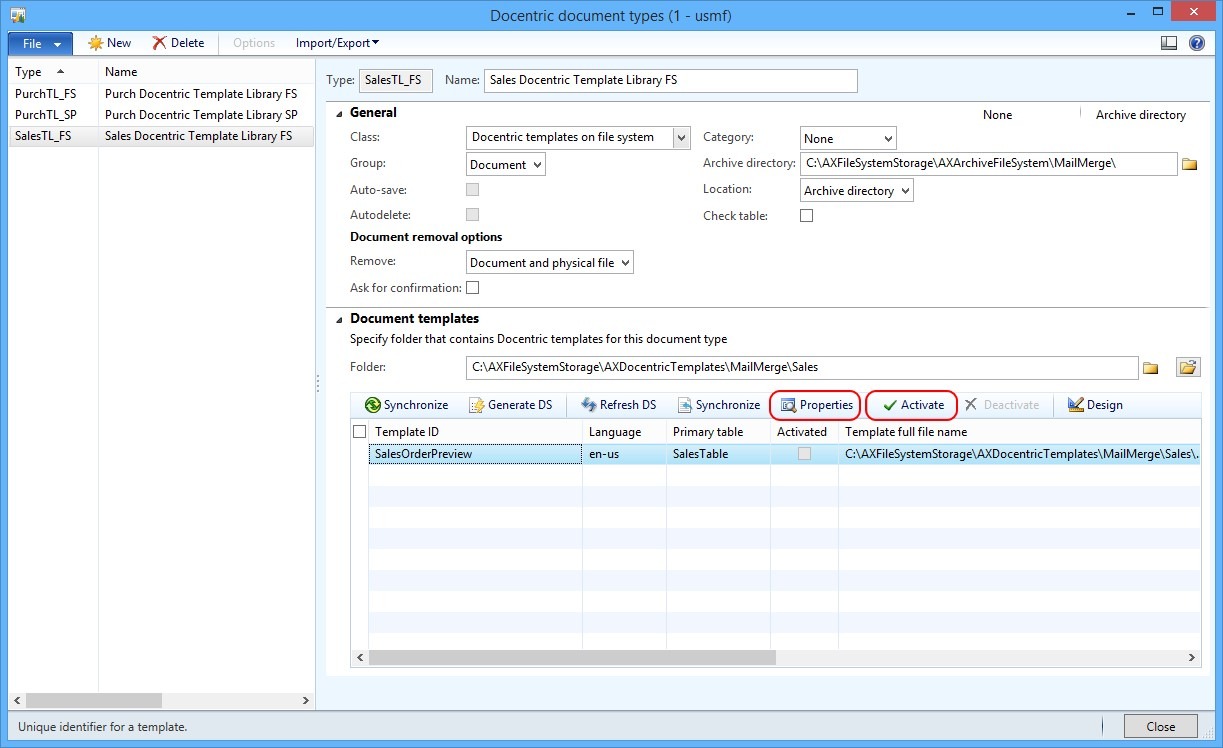Image resolution: width=1223 pixels, height=748 pixels.
Task: Toggle Activated checkbox for SalesOrderPreview
Action: tap(804, 454)
